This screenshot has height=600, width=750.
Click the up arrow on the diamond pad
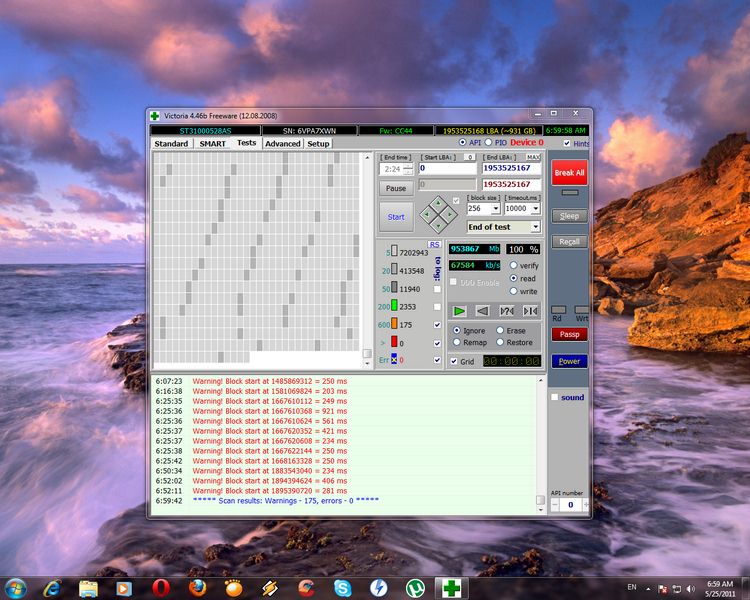438,203
